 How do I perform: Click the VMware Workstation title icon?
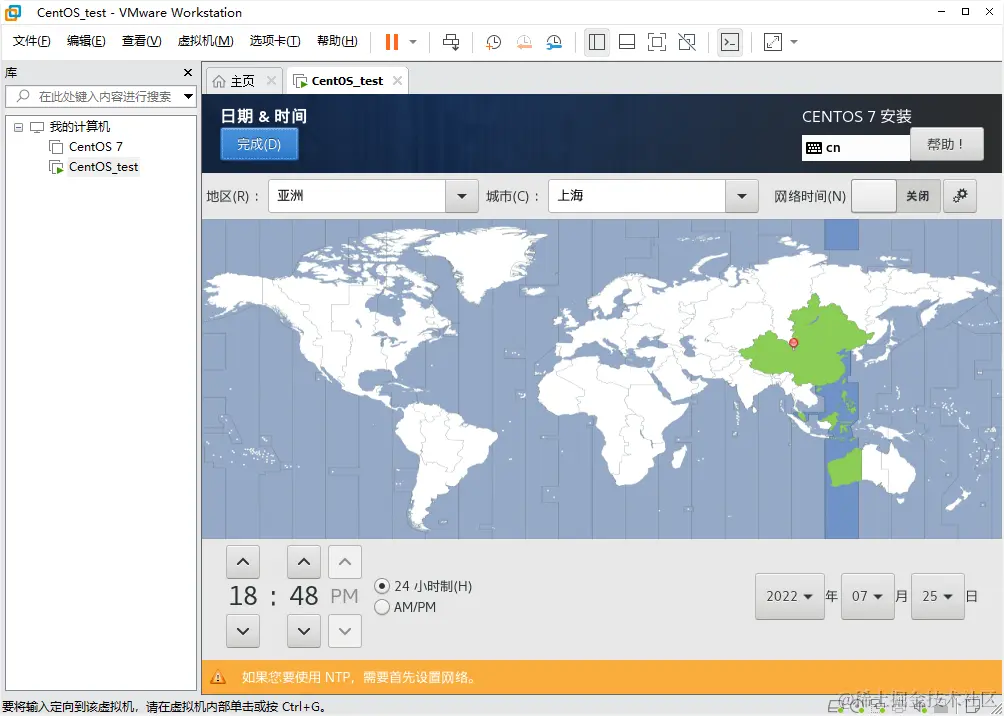click(13, 12)
